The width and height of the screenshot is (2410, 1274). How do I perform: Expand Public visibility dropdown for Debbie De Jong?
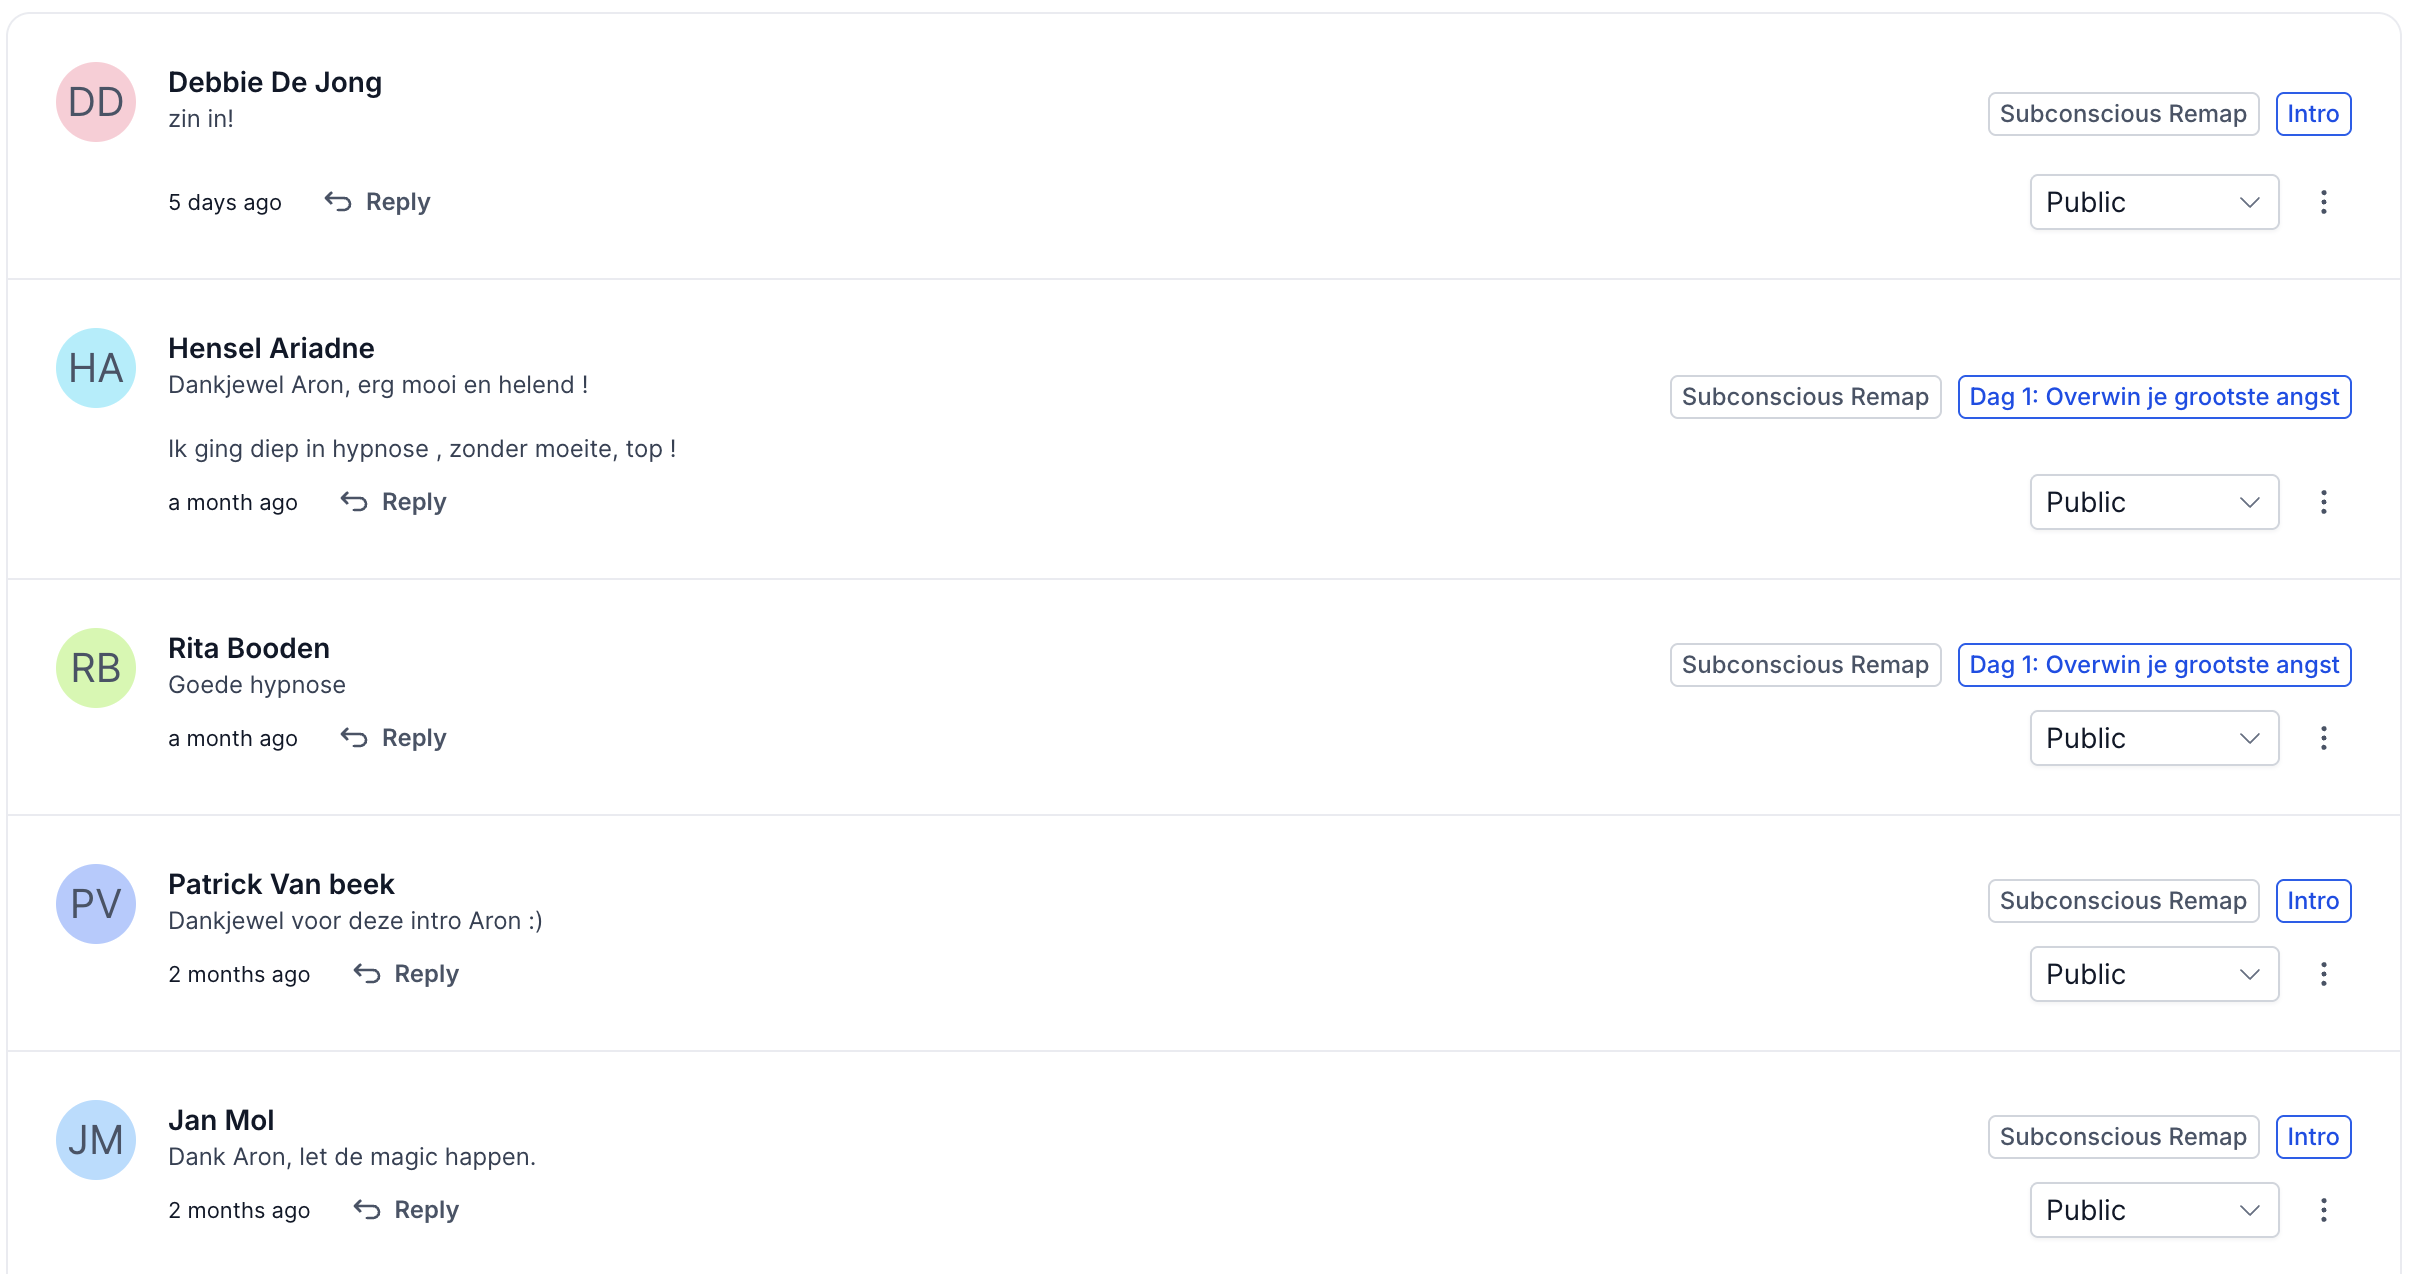pos(2154,202)
